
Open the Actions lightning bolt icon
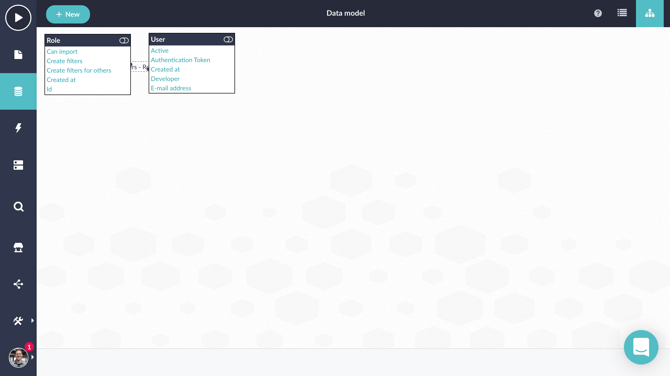[18, 128]
